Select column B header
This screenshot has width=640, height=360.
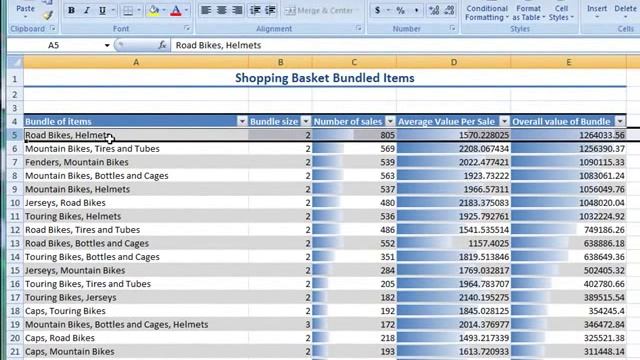280,62
